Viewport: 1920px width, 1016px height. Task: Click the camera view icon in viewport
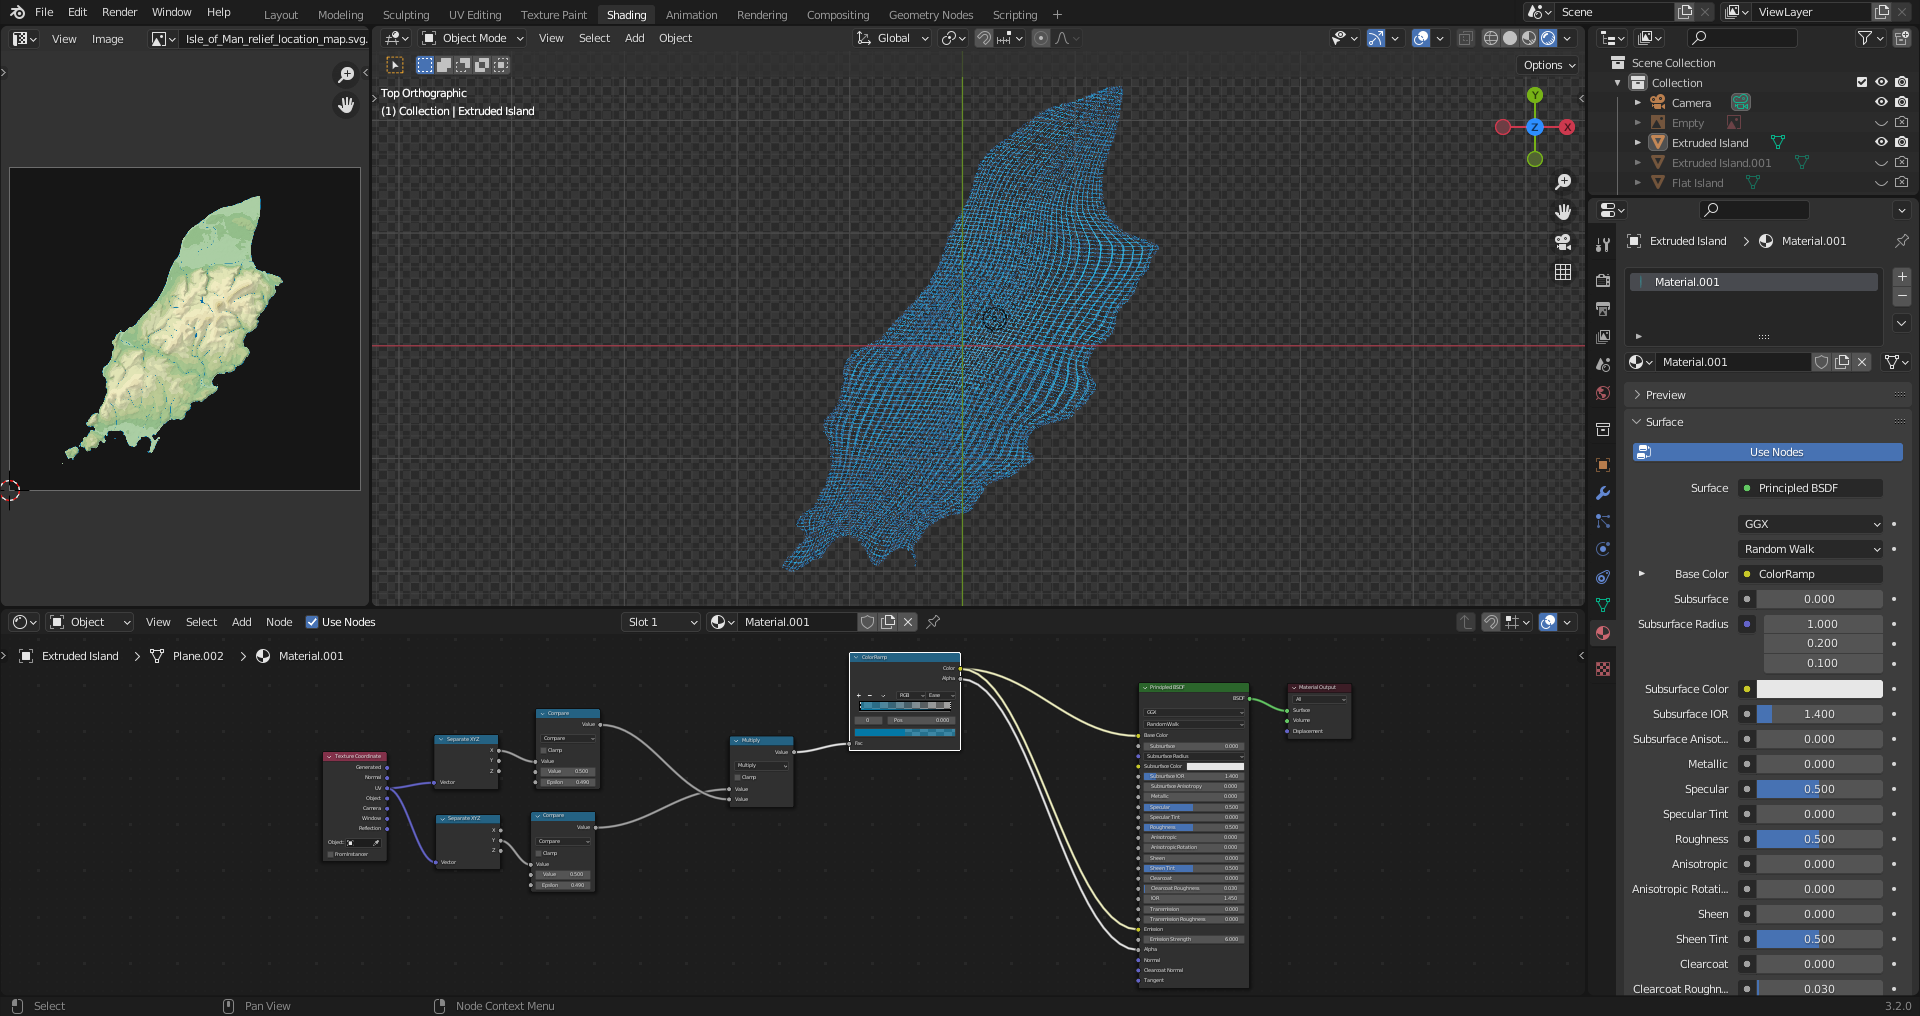(x=1562, y=243)
